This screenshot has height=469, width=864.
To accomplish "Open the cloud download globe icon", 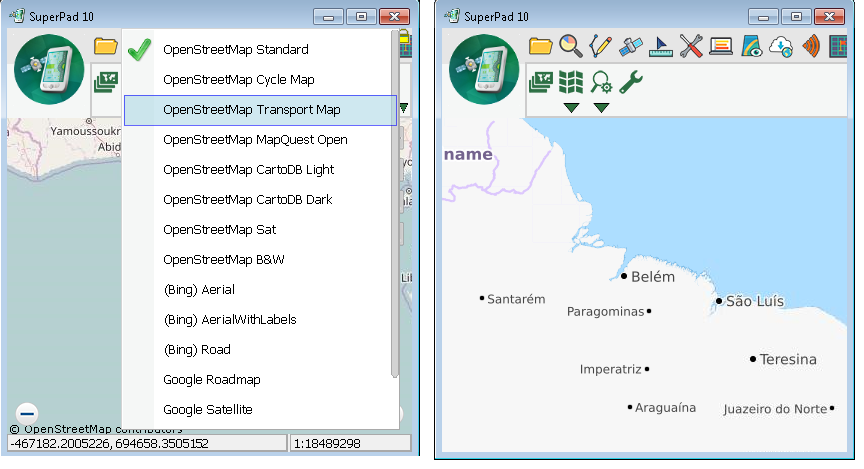I will point(781,47).
